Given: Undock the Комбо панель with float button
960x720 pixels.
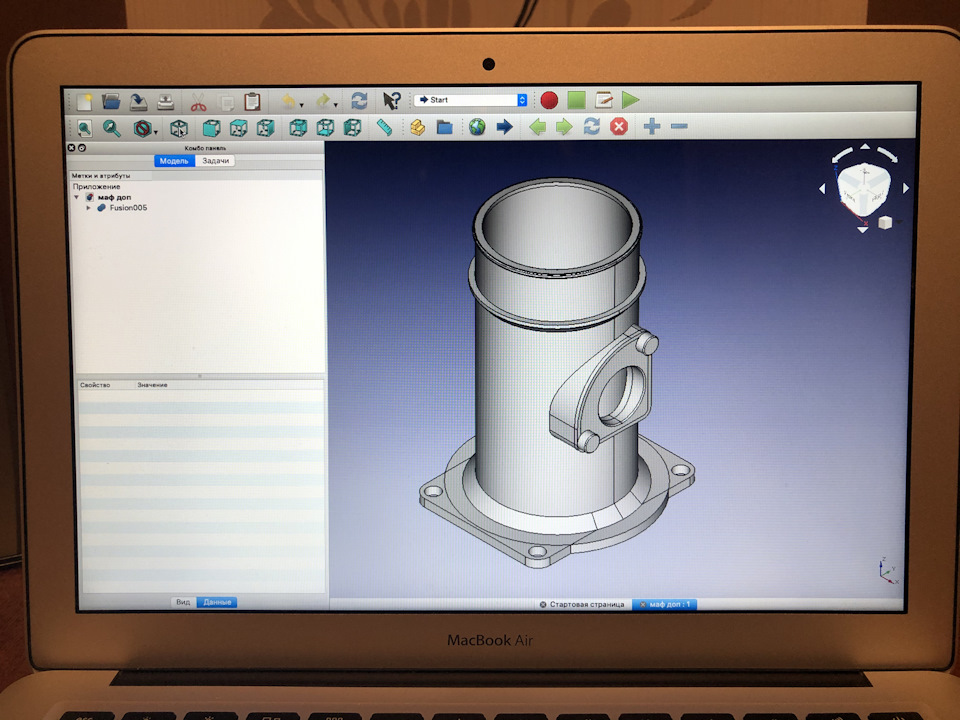Looking at the screenshot, I should 82,148.
